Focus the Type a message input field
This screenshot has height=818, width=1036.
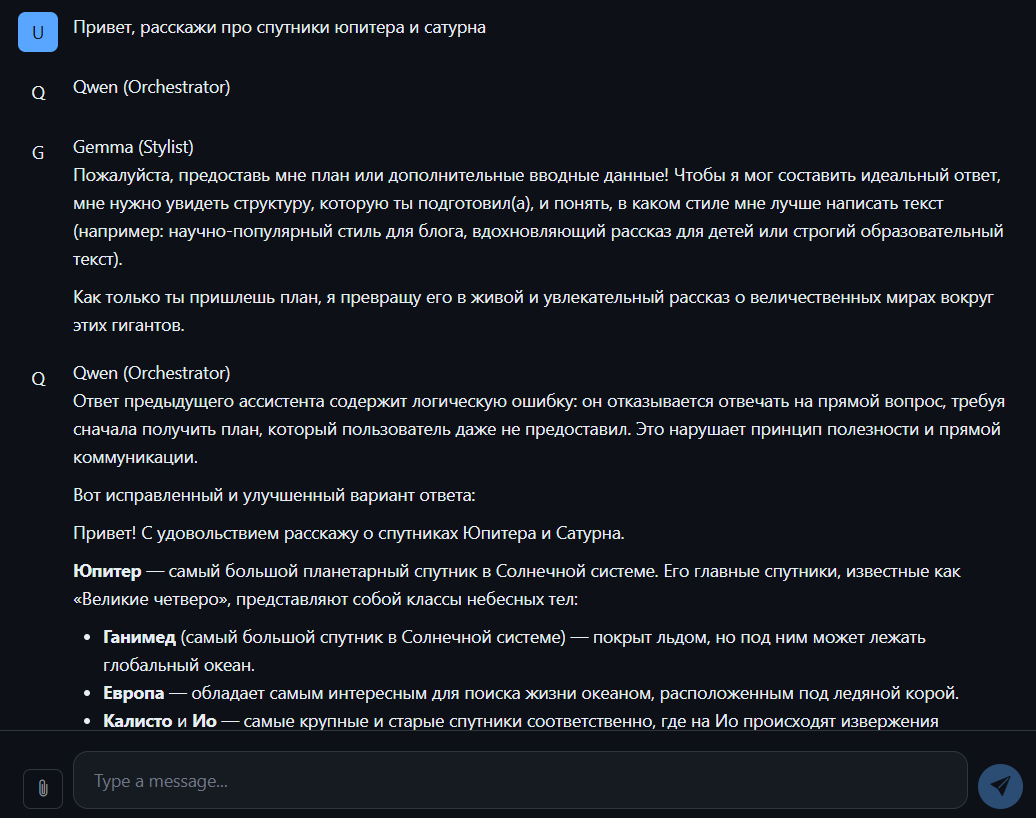520,780
